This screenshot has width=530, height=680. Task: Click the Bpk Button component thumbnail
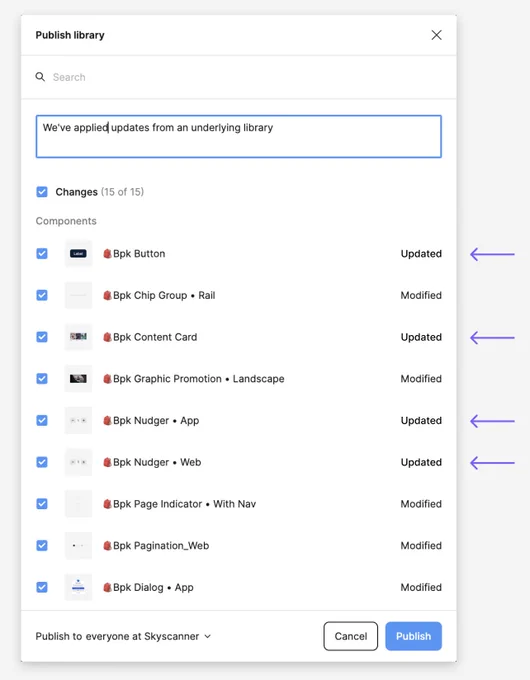(x=79, y=254)
